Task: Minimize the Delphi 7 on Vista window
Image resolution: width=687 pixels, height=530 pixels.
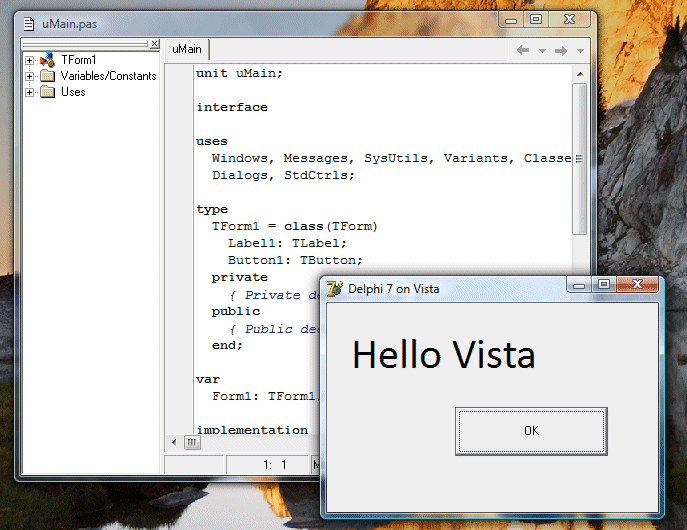Action: (579, 285)
